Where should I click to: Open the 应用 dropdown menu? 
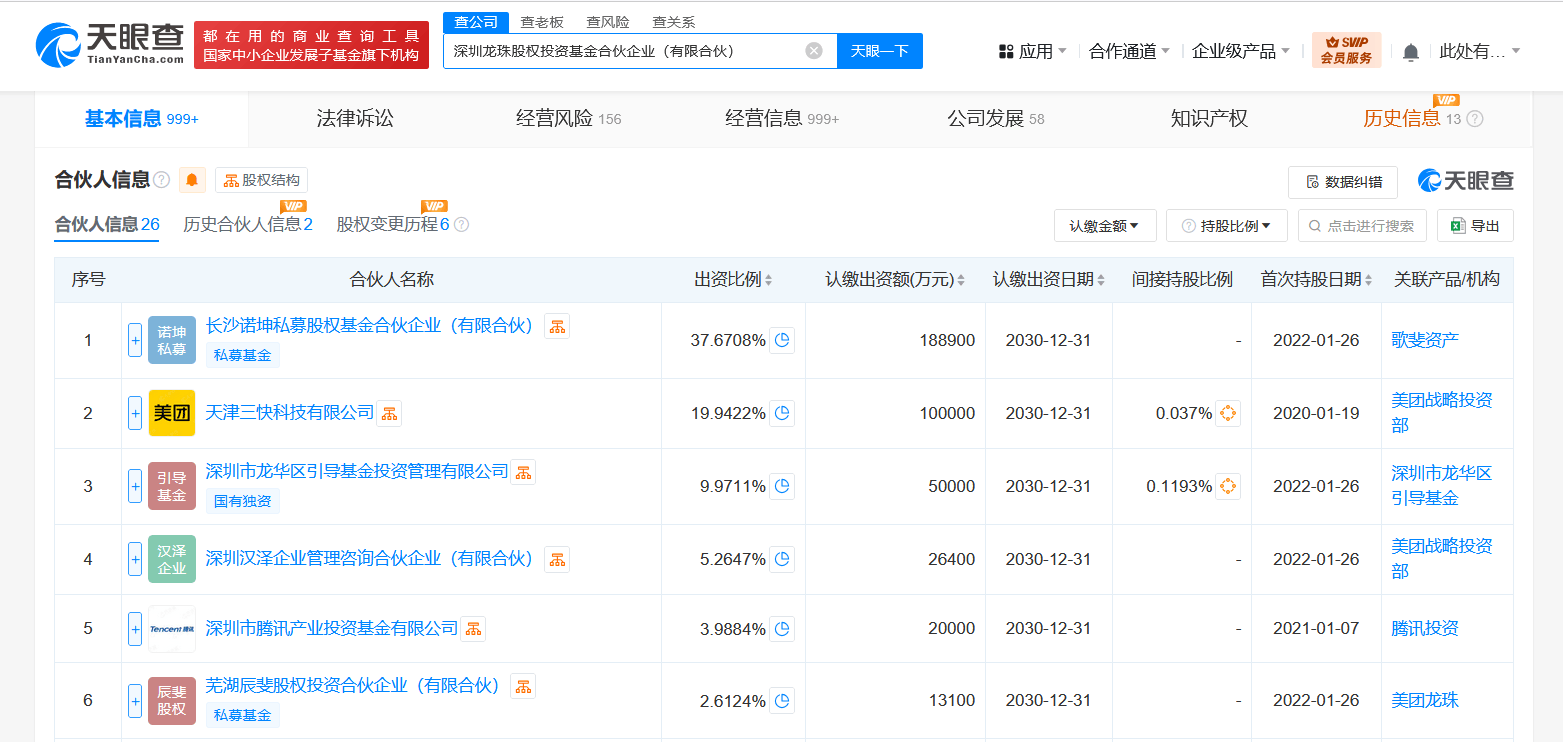1033,51
